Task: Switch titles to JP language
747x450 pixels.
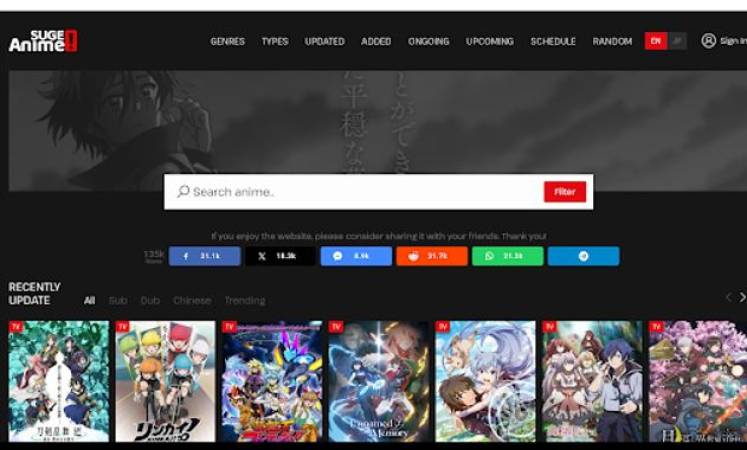Action: pyautogui.click(x=677, y=41)
